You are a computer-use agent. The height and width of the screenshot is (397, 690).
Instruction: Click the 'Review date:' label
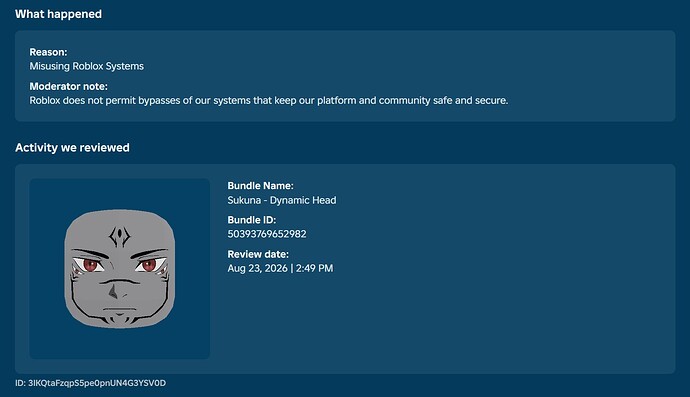coord(258,254)
